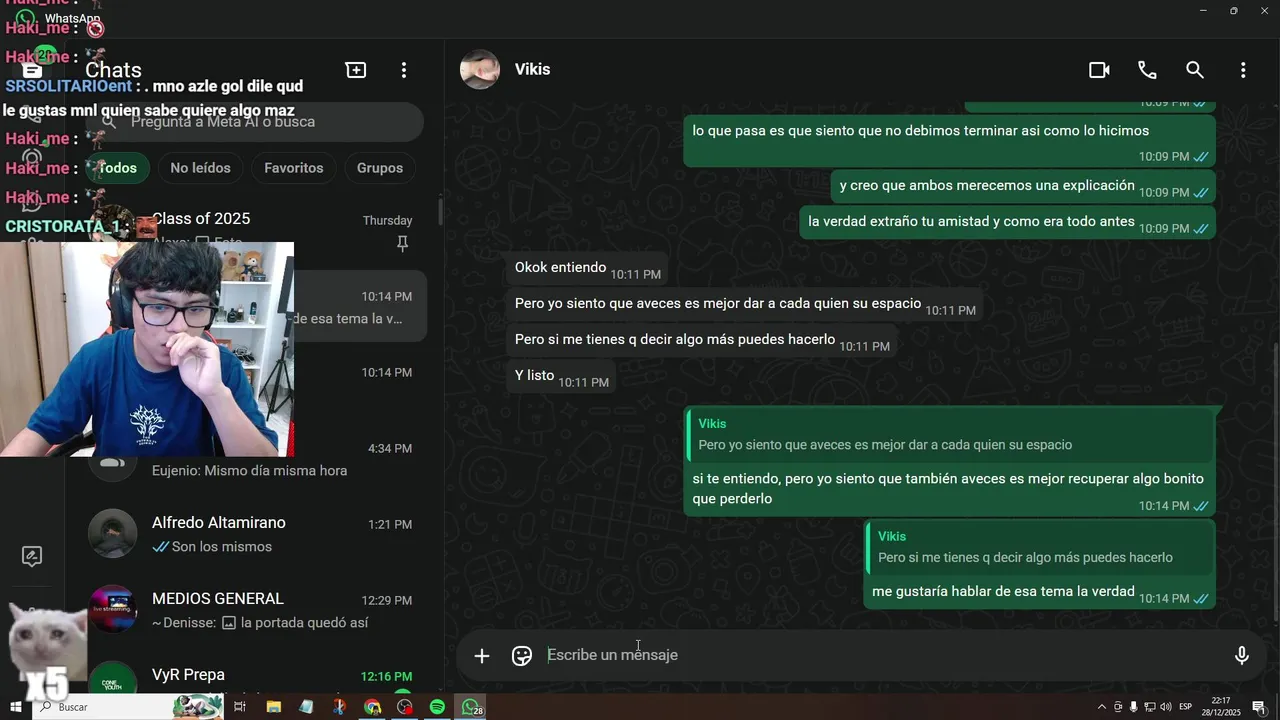1280x720 pixels.
Task: Click camera-in-use icon in system tray
Action: click(x=1118, y=707)
